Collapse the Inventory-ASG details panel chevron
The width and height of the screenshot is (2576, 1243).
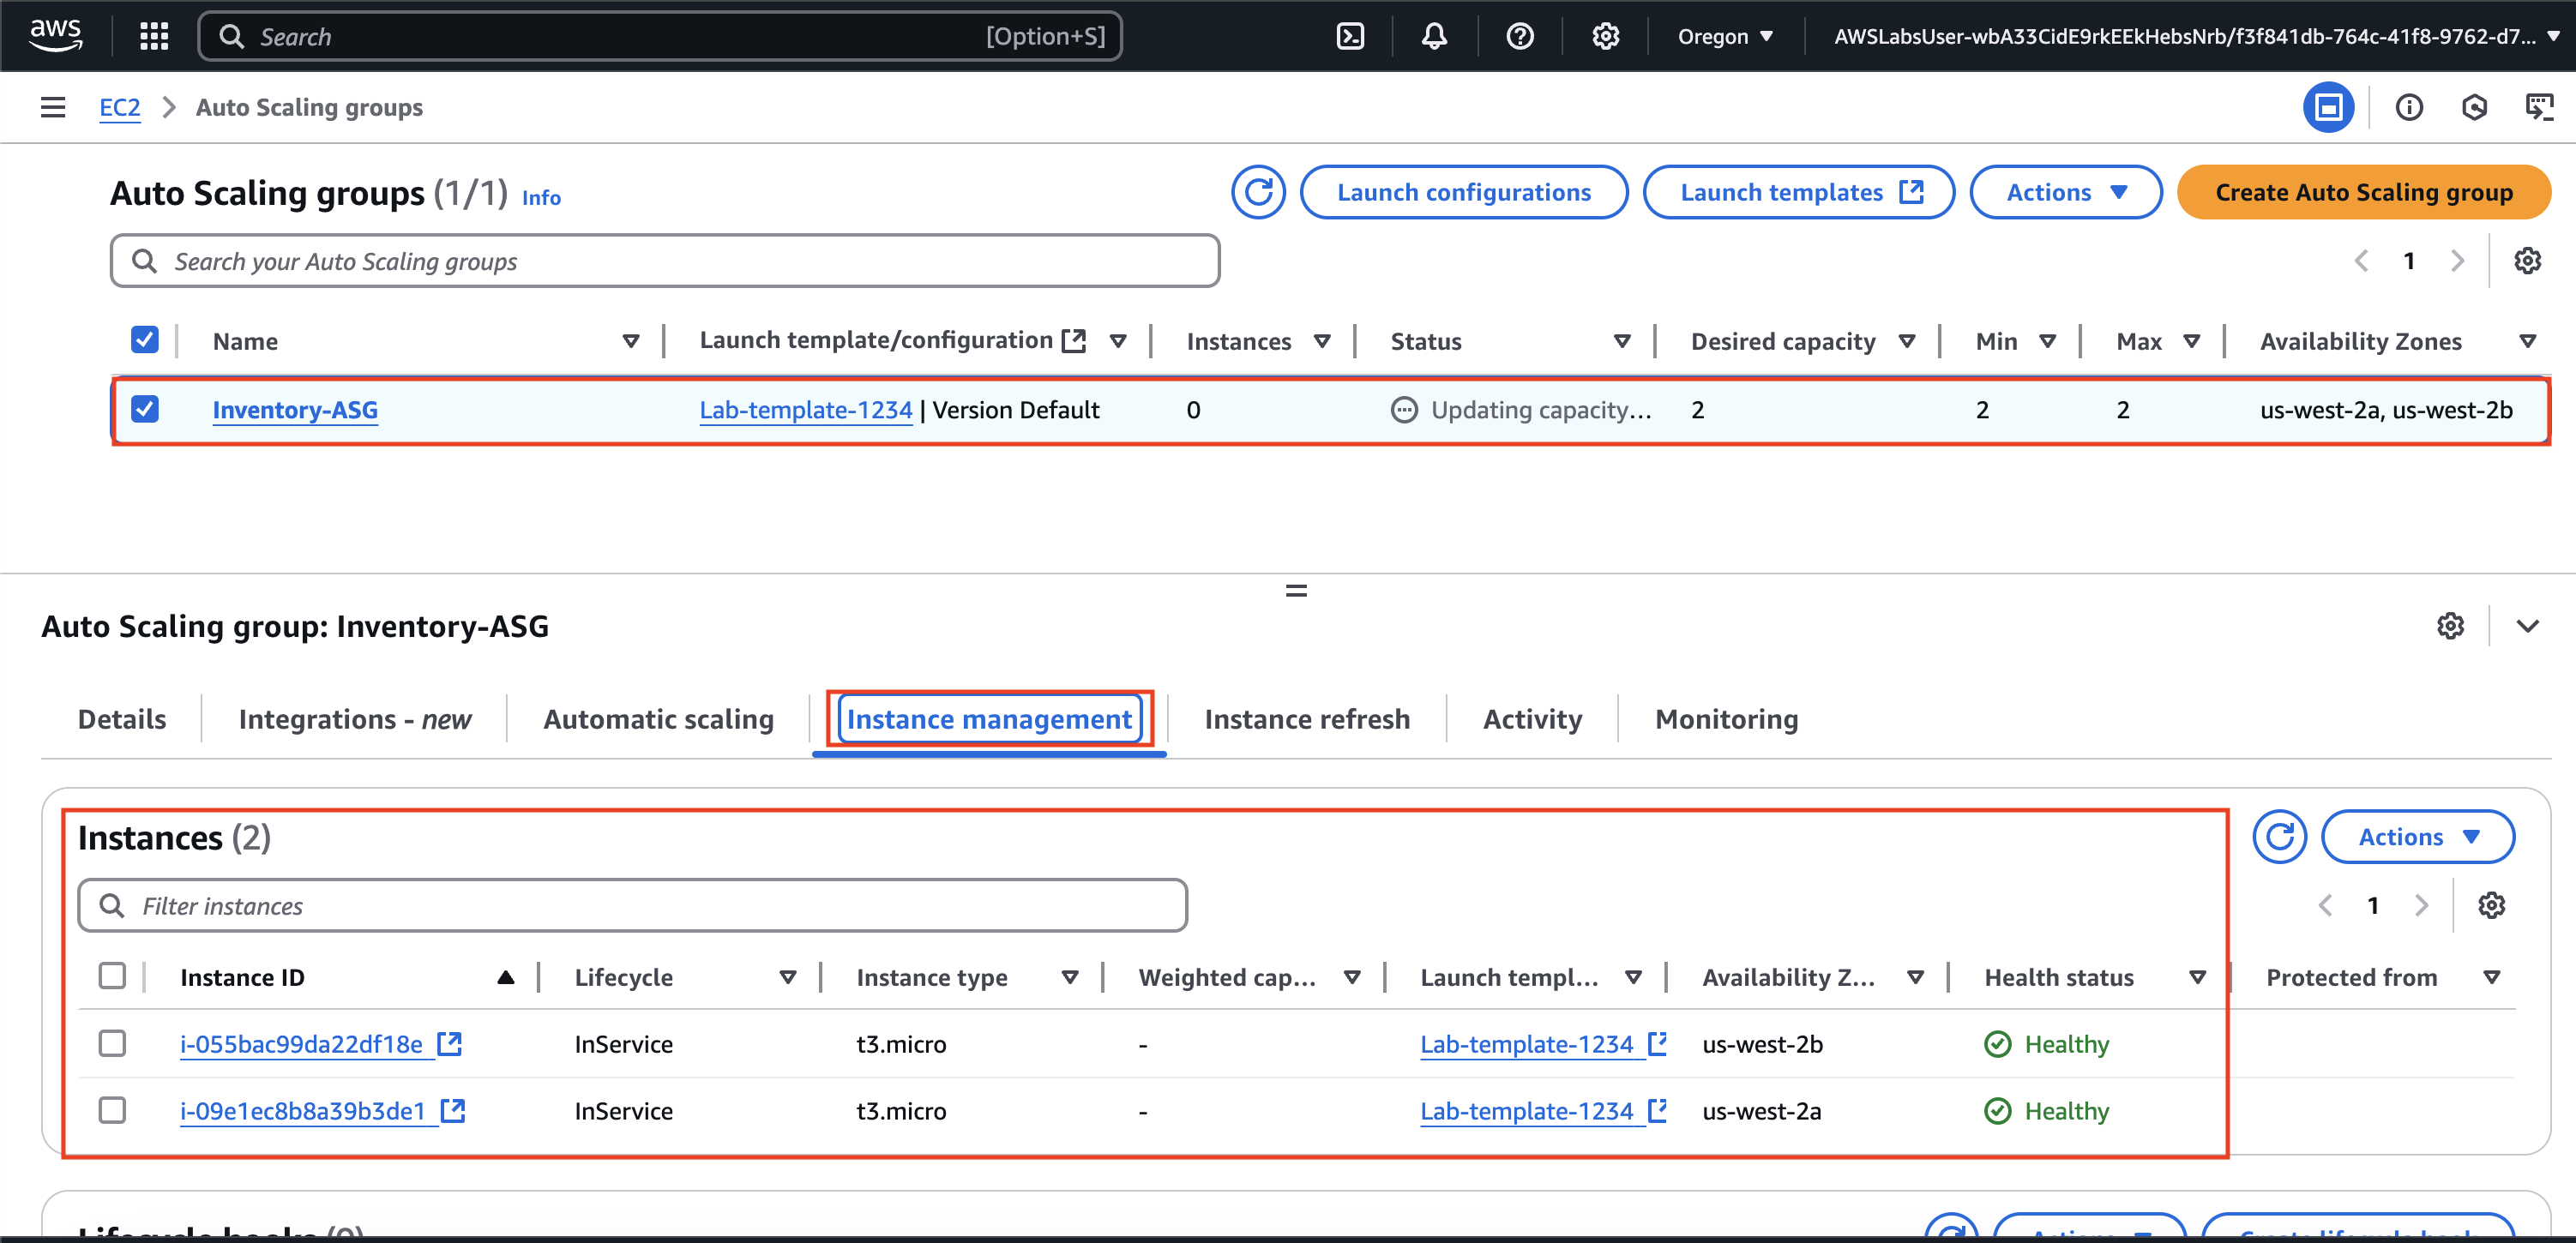pyautogui.click(x=2527, y=626)
